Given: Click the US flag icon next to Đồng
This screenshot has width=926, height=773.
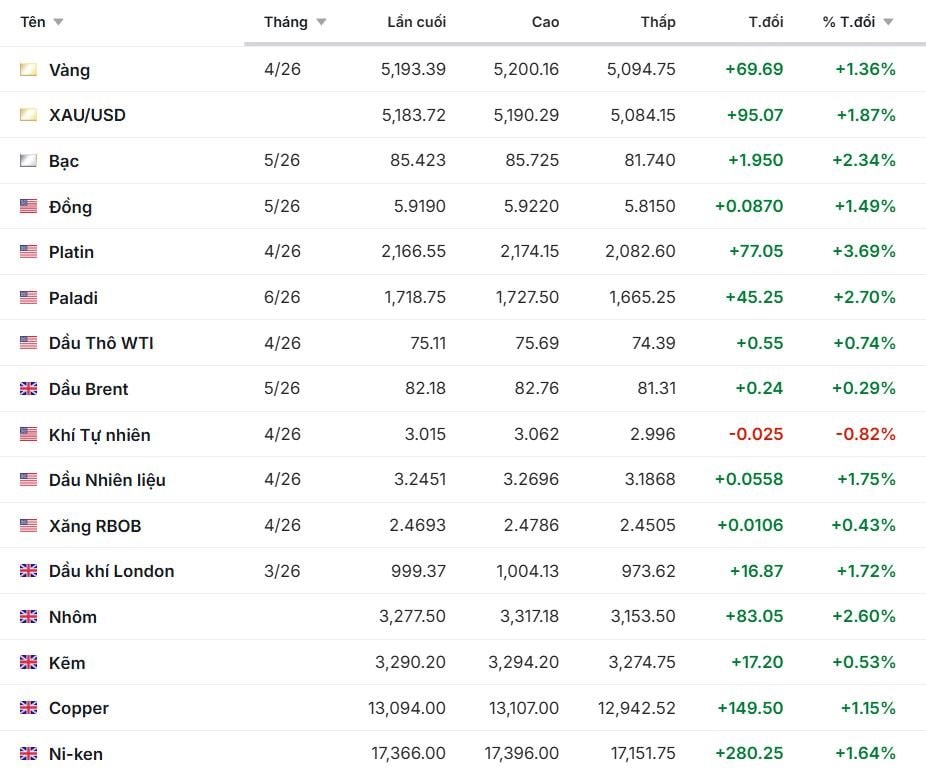Looking at the screenshot, I should (28, 207).
